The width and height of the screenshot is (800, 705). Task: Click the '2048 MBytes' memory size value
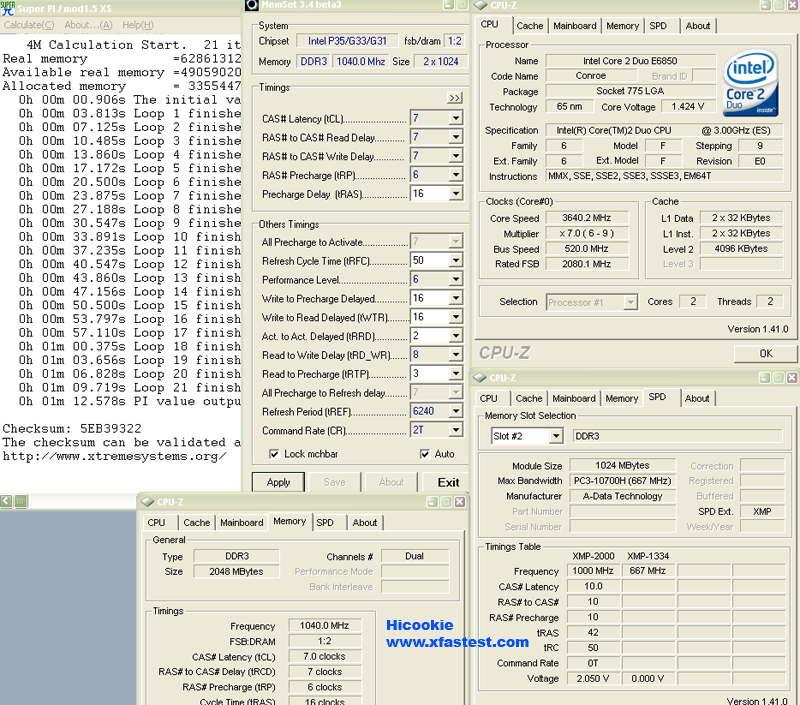click(x=236, y=572)
